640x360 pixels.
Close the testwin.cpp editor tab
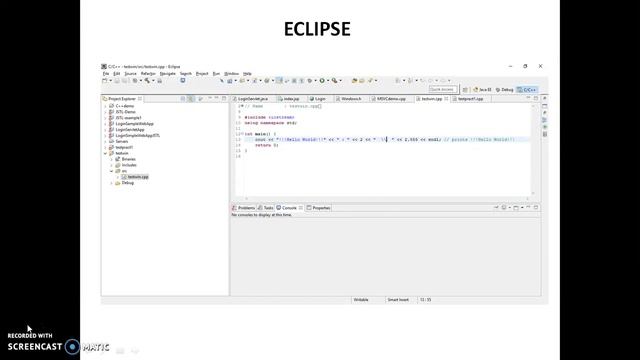pyautogui.click(x=446, y=99)
